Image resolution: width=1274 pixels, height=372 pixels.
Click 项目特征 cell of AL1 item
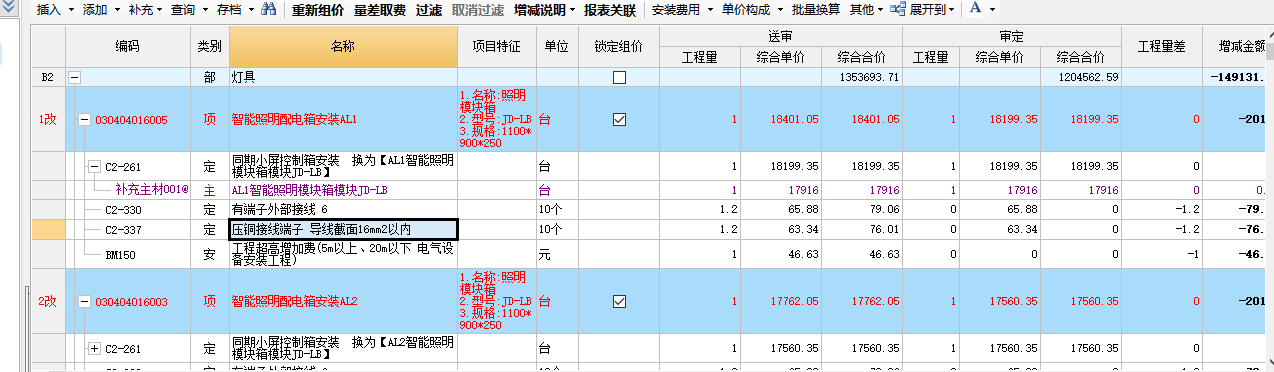coord(496,119)
